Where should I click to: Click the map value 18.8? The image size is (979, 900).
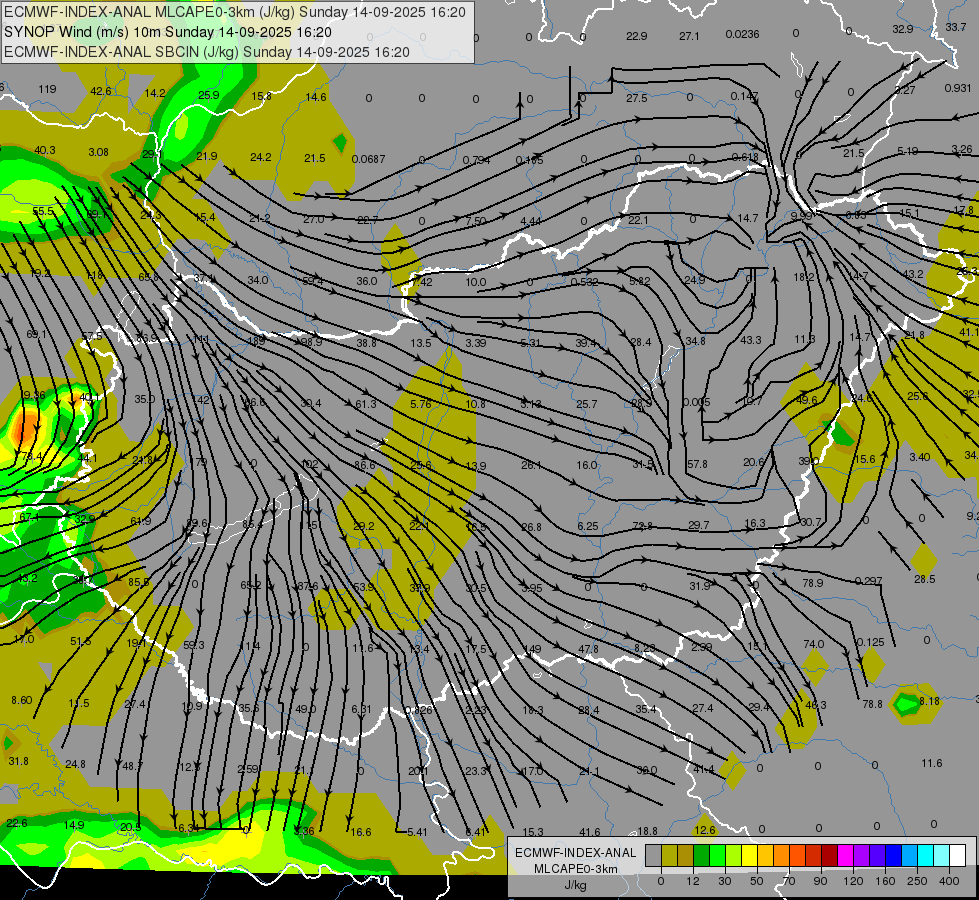pos(647,831)
